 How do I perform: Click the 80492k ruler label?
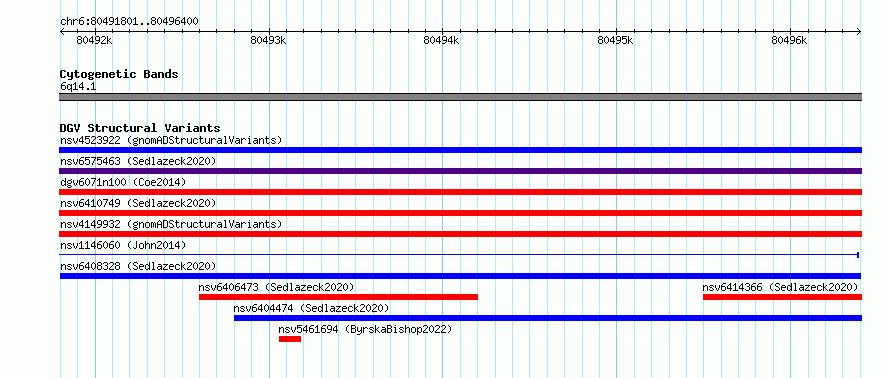click(94, 40)
